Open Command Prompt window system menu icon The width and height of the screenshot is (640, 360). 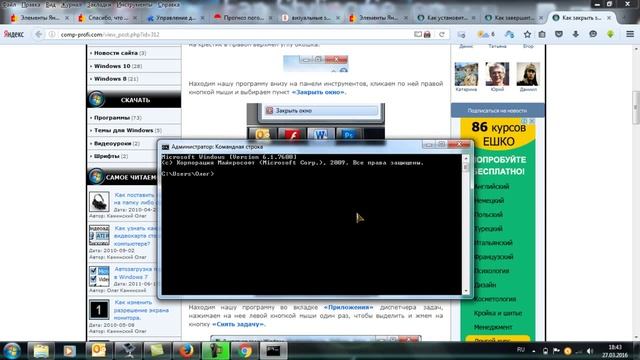pos(165,147)
